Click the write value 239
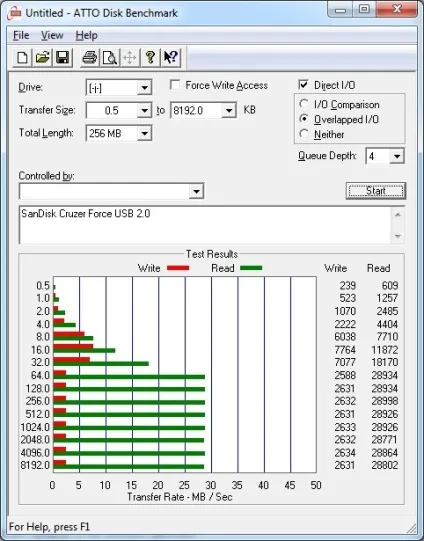 (347, 286)
